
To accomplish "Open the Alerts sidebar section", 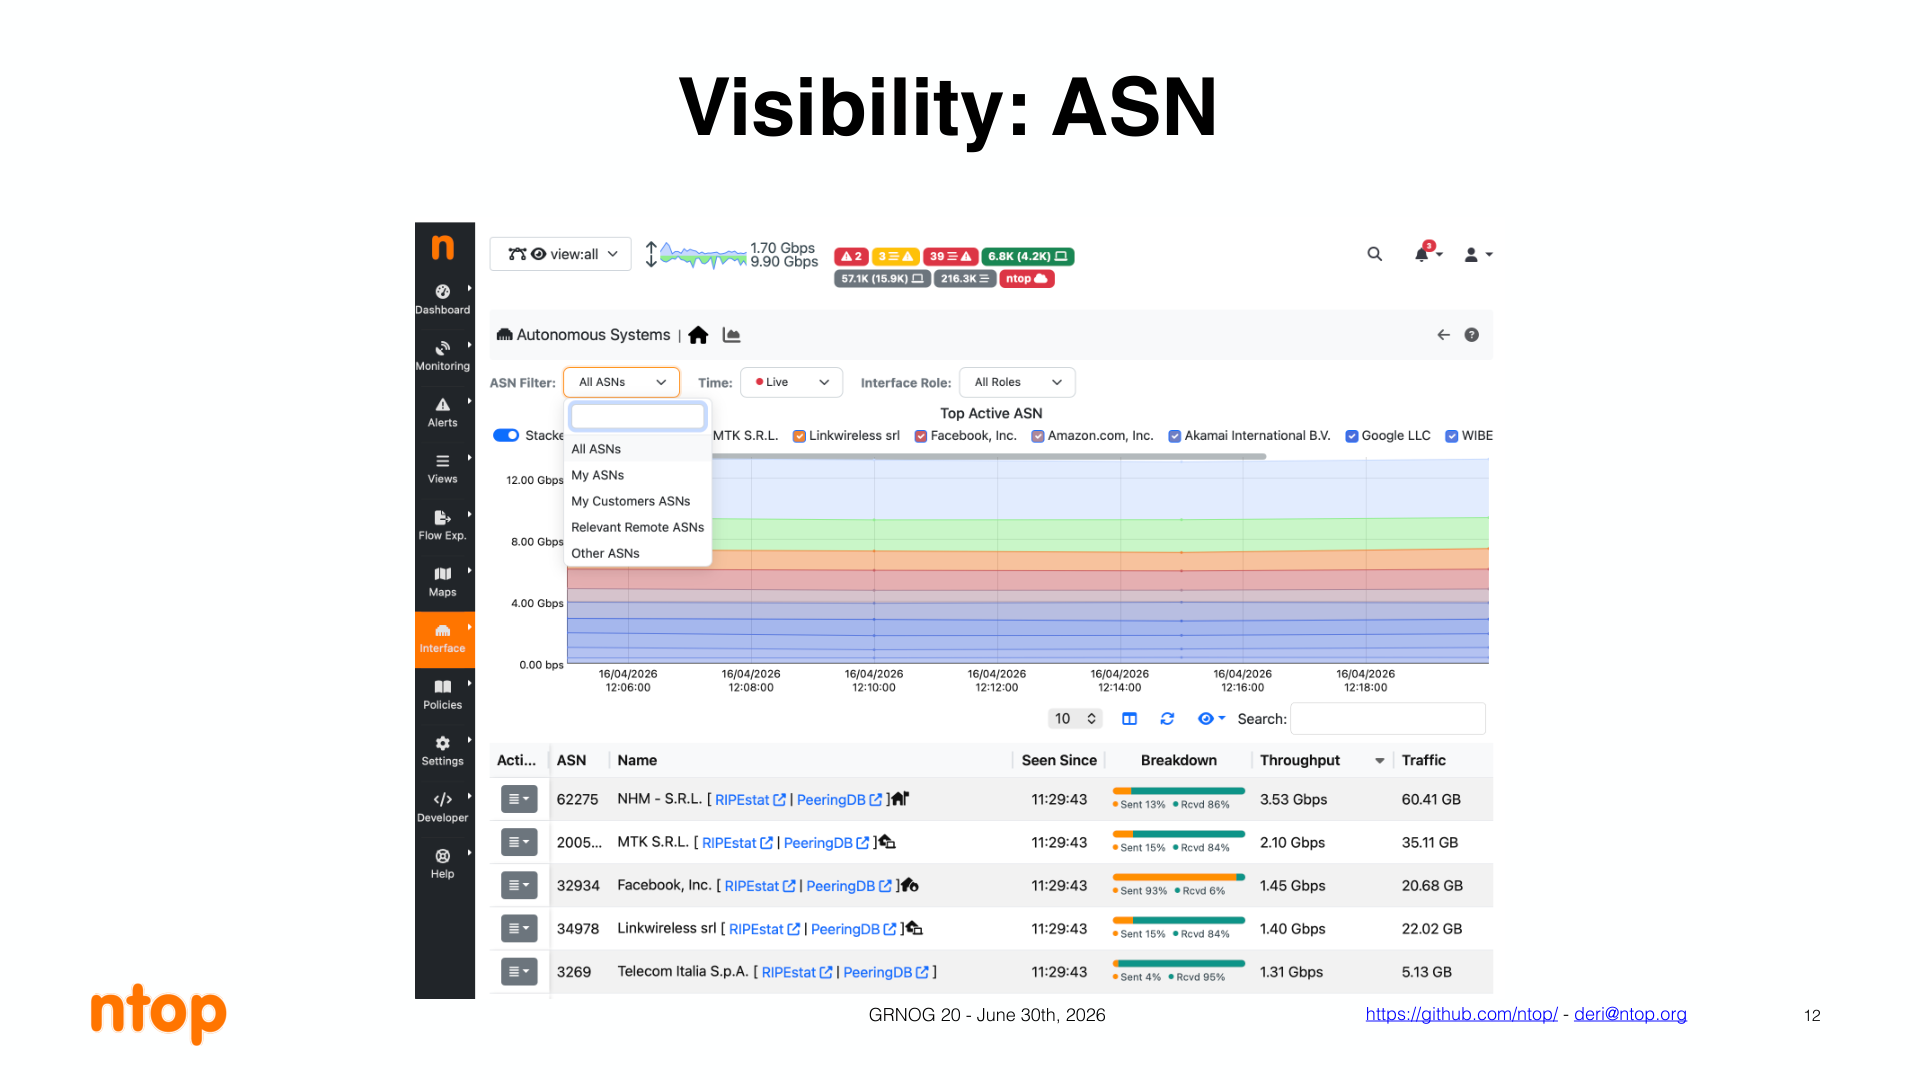I will point(443,412).
